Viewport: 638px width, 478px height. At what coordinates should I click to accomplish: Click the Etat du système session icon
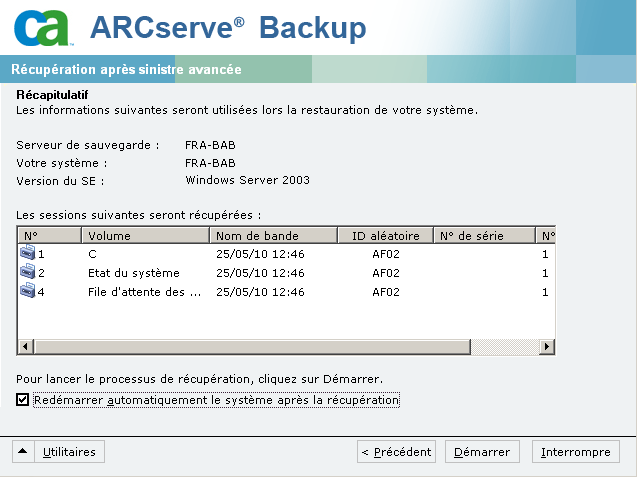[27, 273]
